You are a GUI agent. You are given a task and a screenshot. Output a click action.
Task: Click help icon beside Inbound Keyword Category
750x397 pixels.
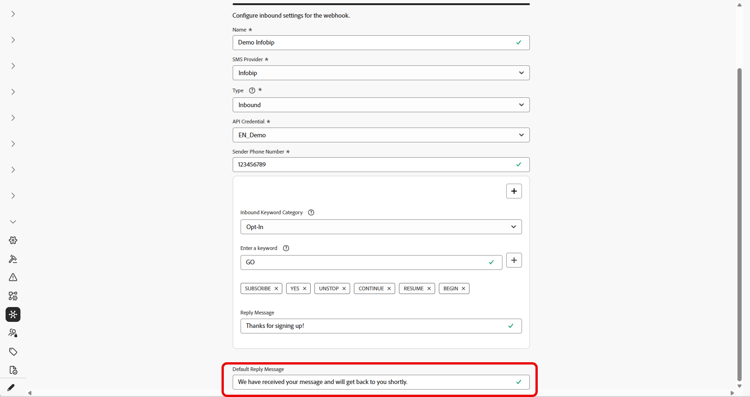pos(311,212)
